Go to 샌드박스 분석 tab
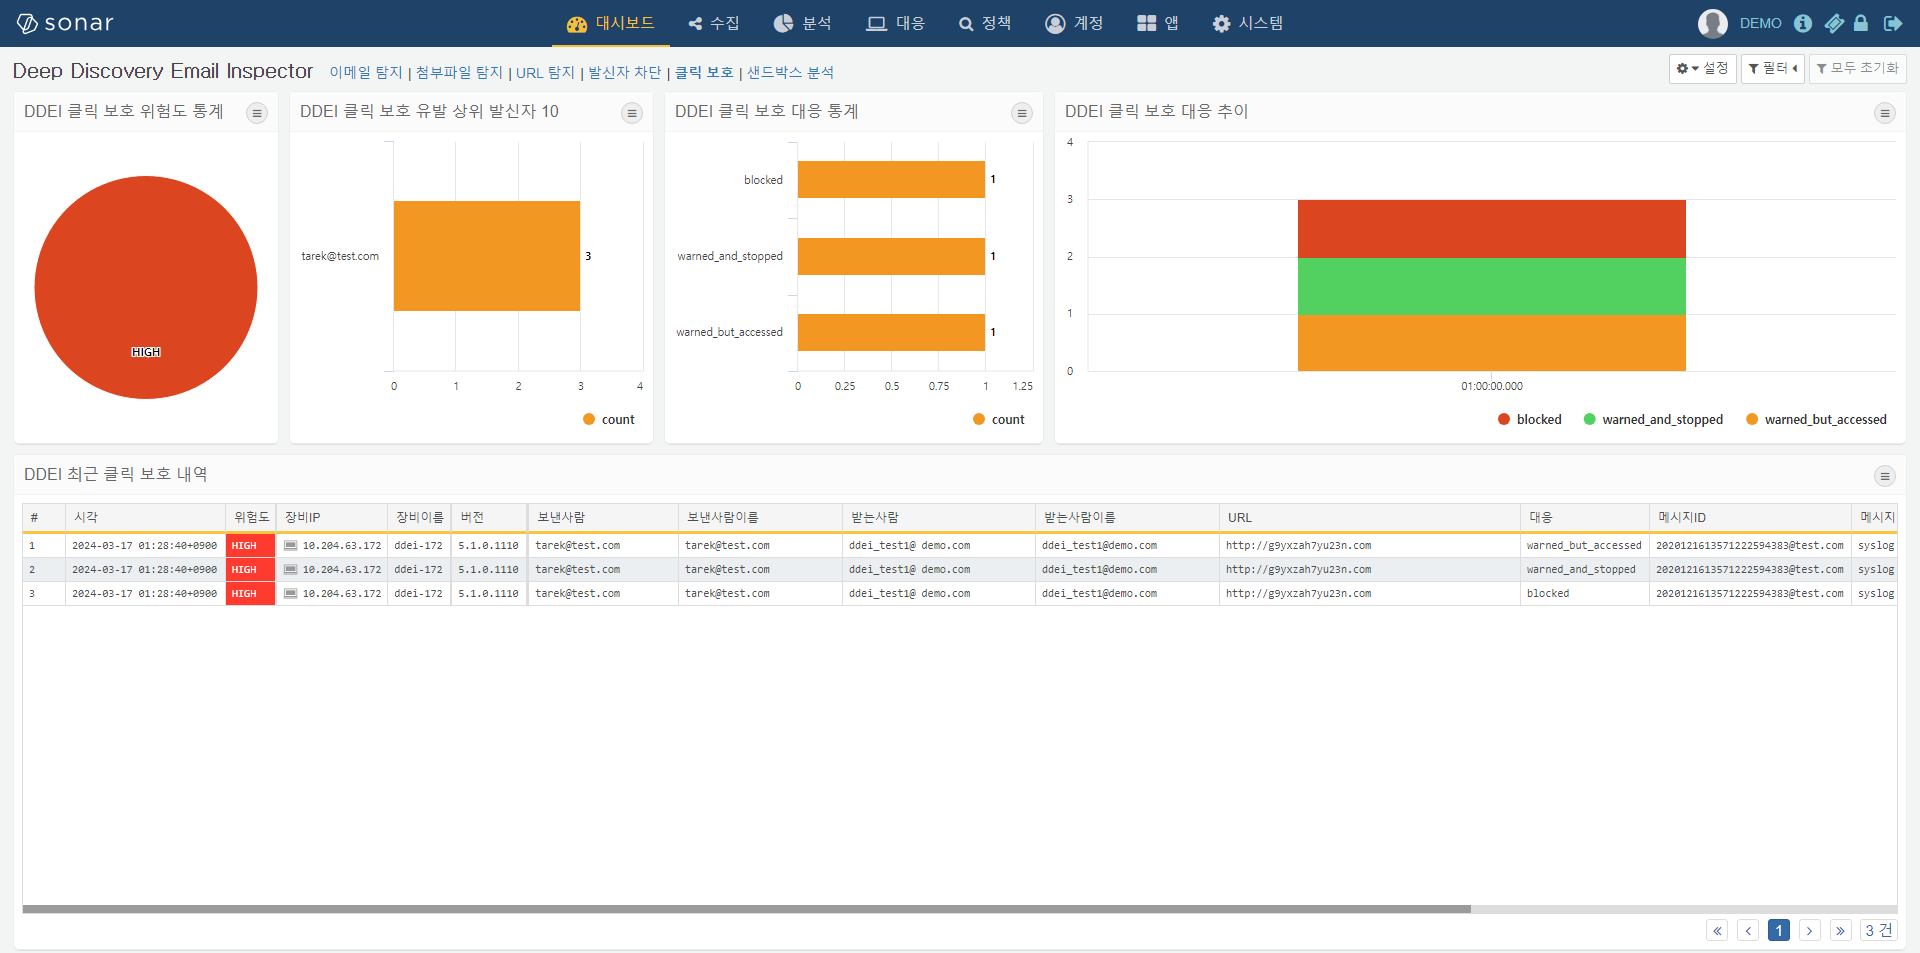The image size is (1920, 953). 790,72
